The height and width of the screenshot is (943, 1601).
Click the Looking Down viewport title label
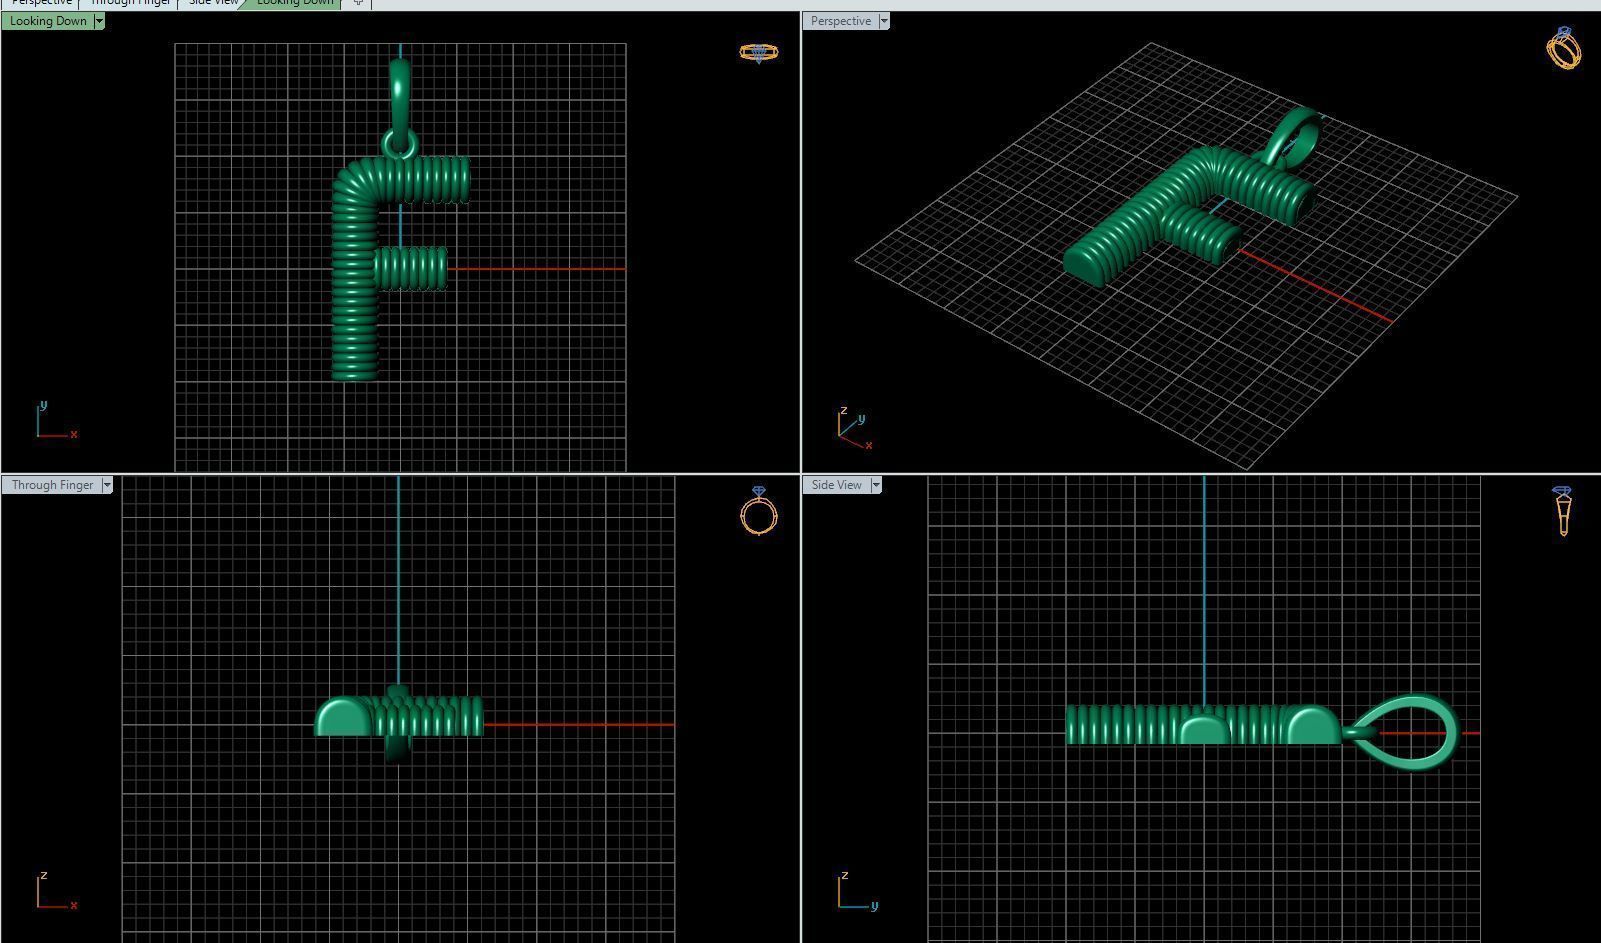click(48, 21)
